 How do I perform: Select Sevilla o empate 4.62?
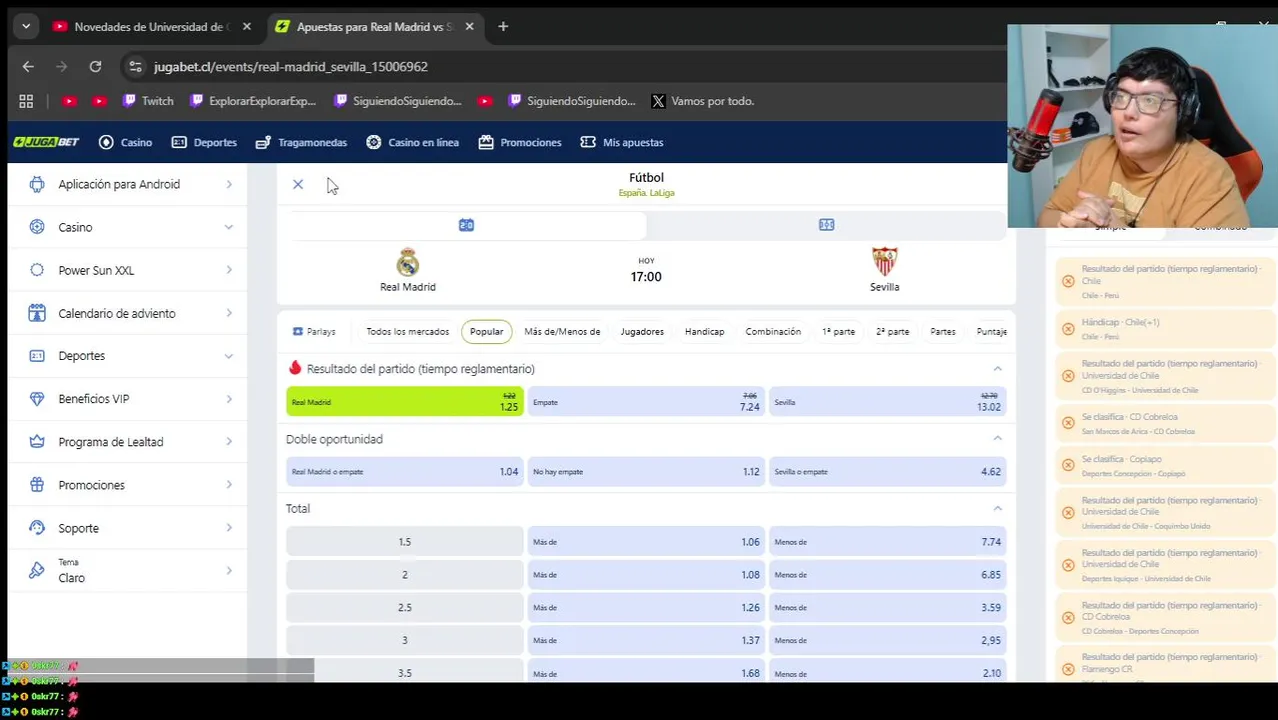coord(887,471)
